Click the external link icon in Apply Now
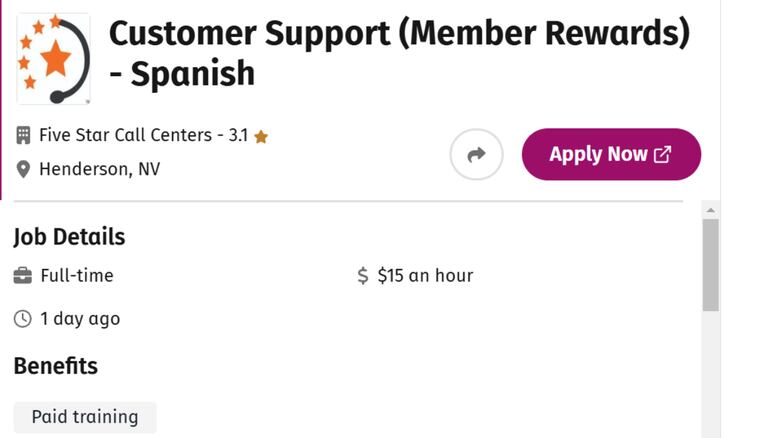 tap(663, 154)
